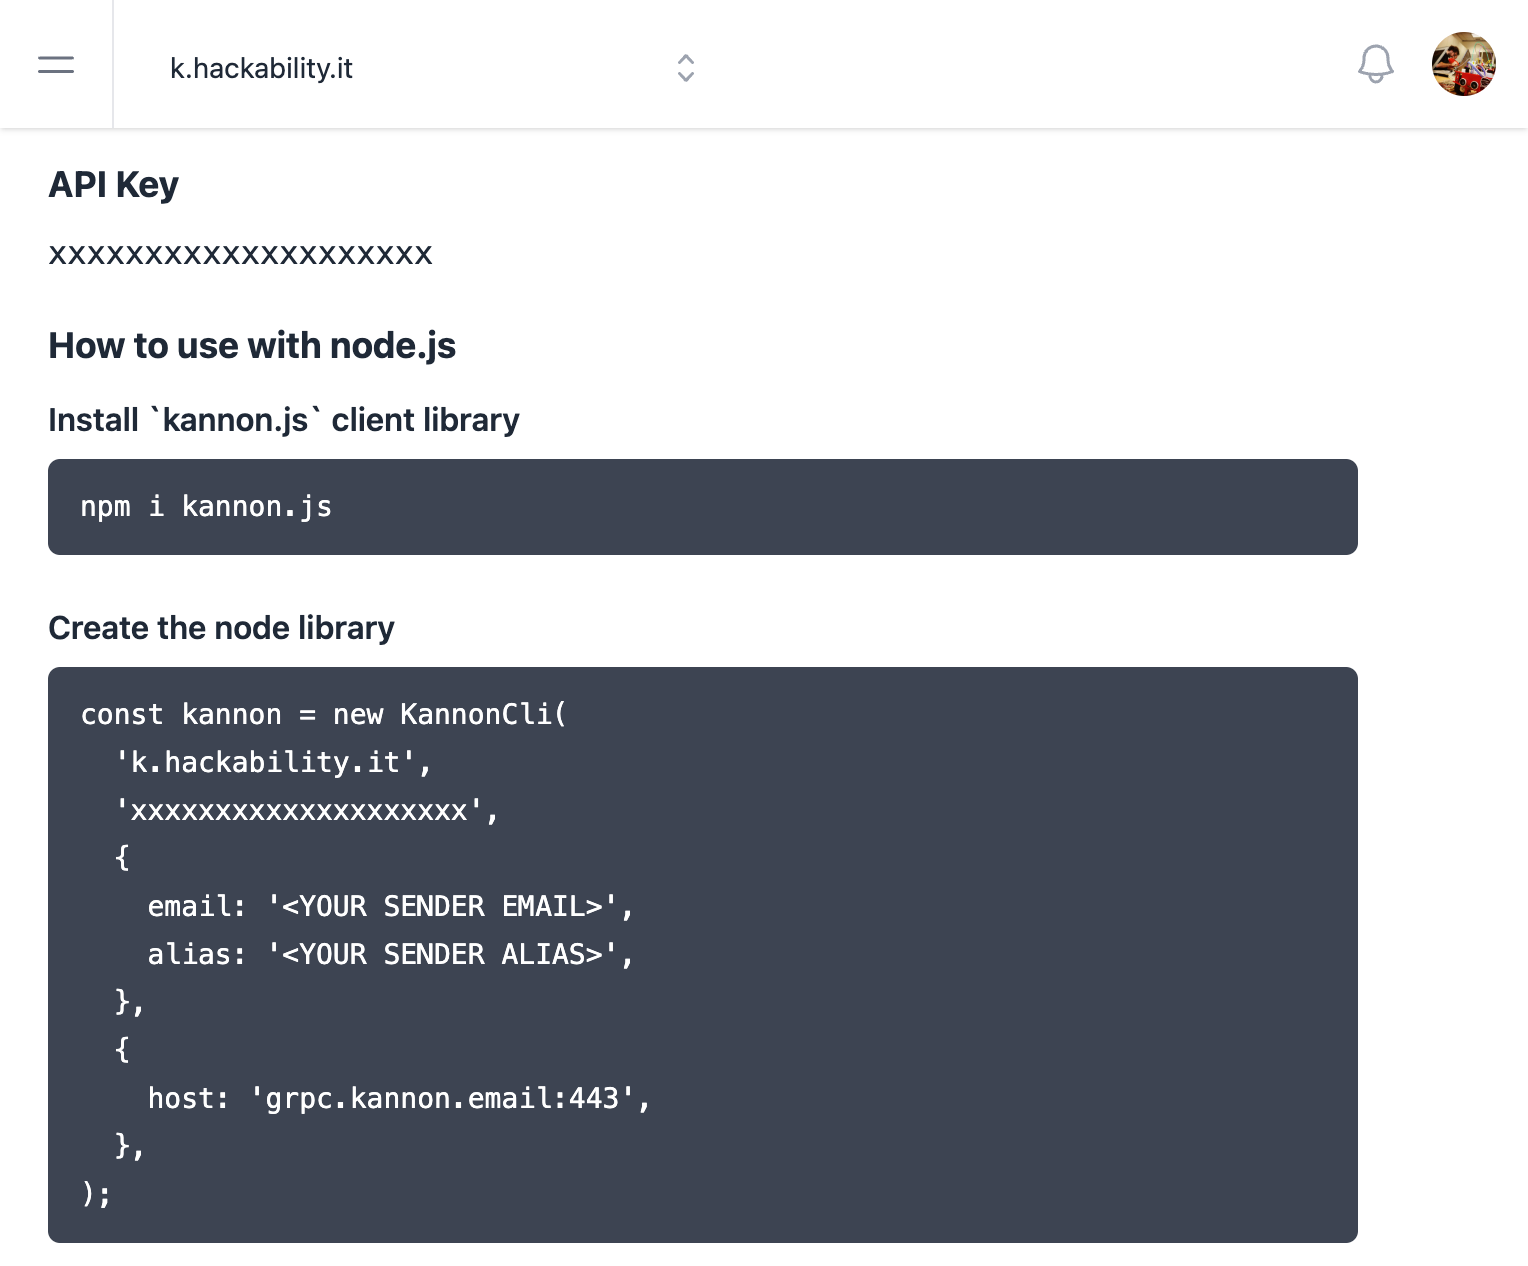Expand the k.hackability.it domain selector
This screenshot has height=1266, width=1528.
[432, 68]
